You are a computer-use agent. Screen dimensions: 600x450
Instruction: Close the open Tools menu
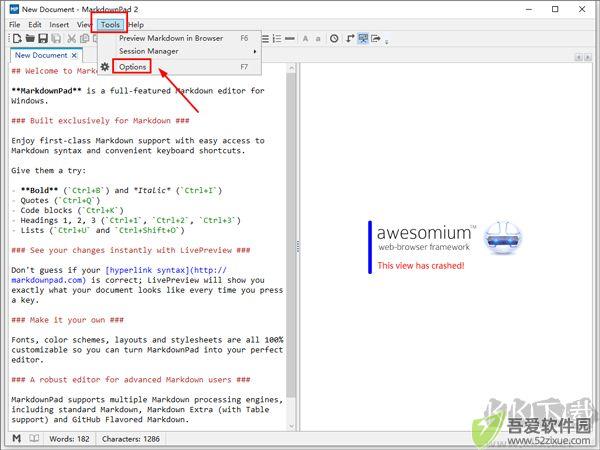(x=111, y=25)
